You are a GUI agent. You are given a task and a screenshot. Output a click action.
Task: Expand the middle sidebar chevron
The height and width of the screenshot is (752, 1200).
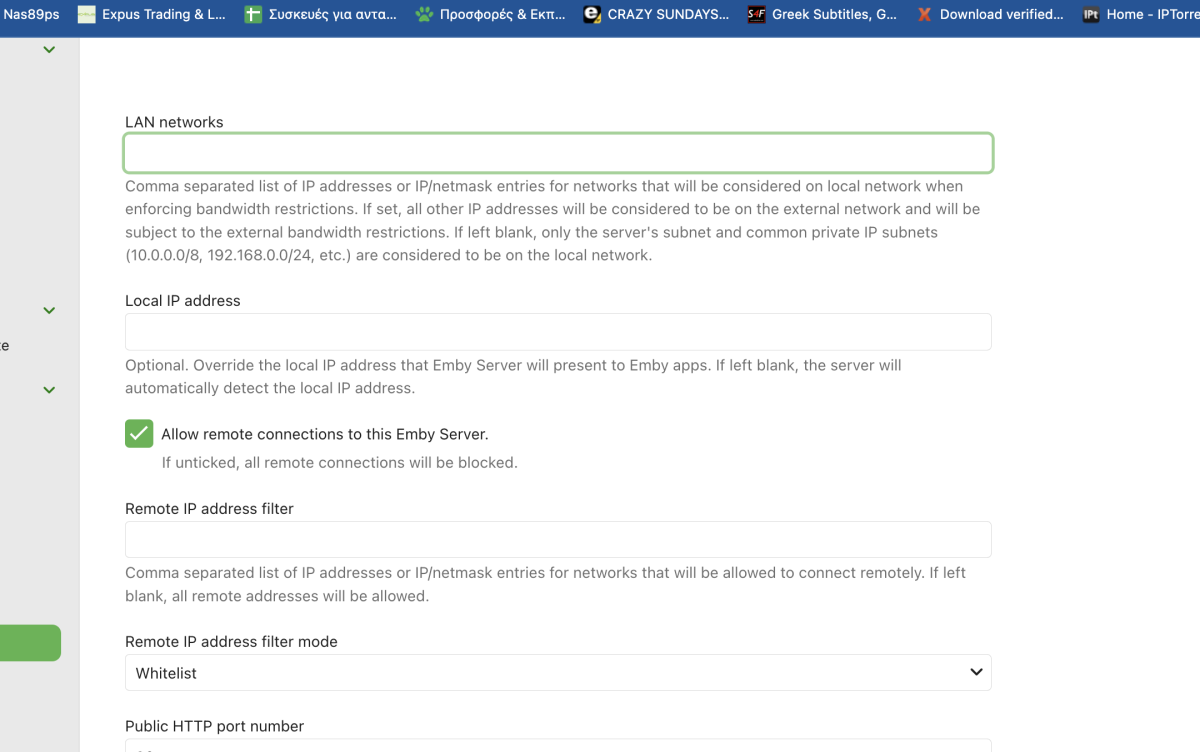pos(49,310)
